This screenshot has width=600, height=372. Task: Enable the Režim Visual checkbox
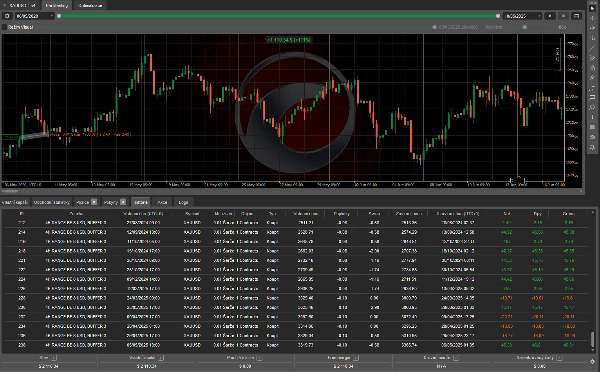[5, 27]
